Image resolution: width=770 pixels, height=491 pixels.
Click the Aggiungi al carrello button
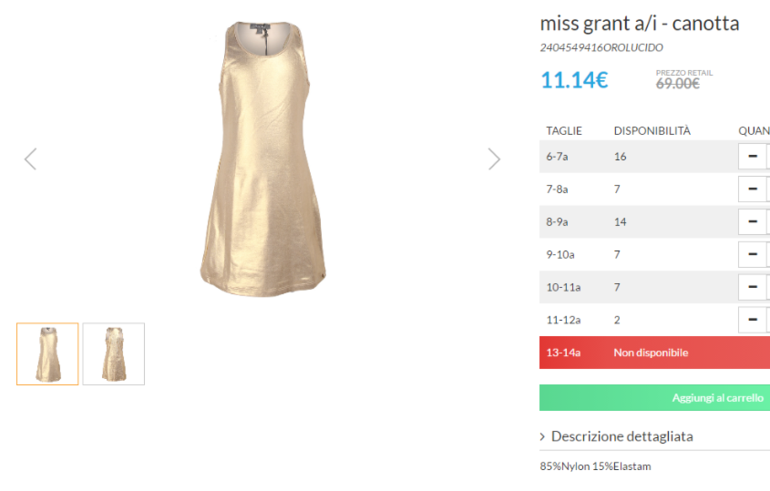click(655, 398)
